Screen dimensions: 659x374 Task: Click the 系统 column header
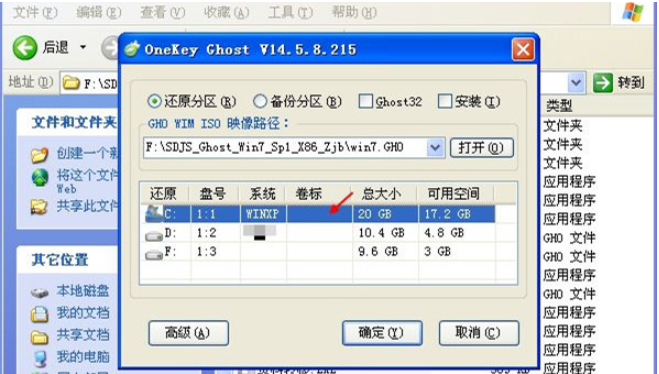[262, 194]
